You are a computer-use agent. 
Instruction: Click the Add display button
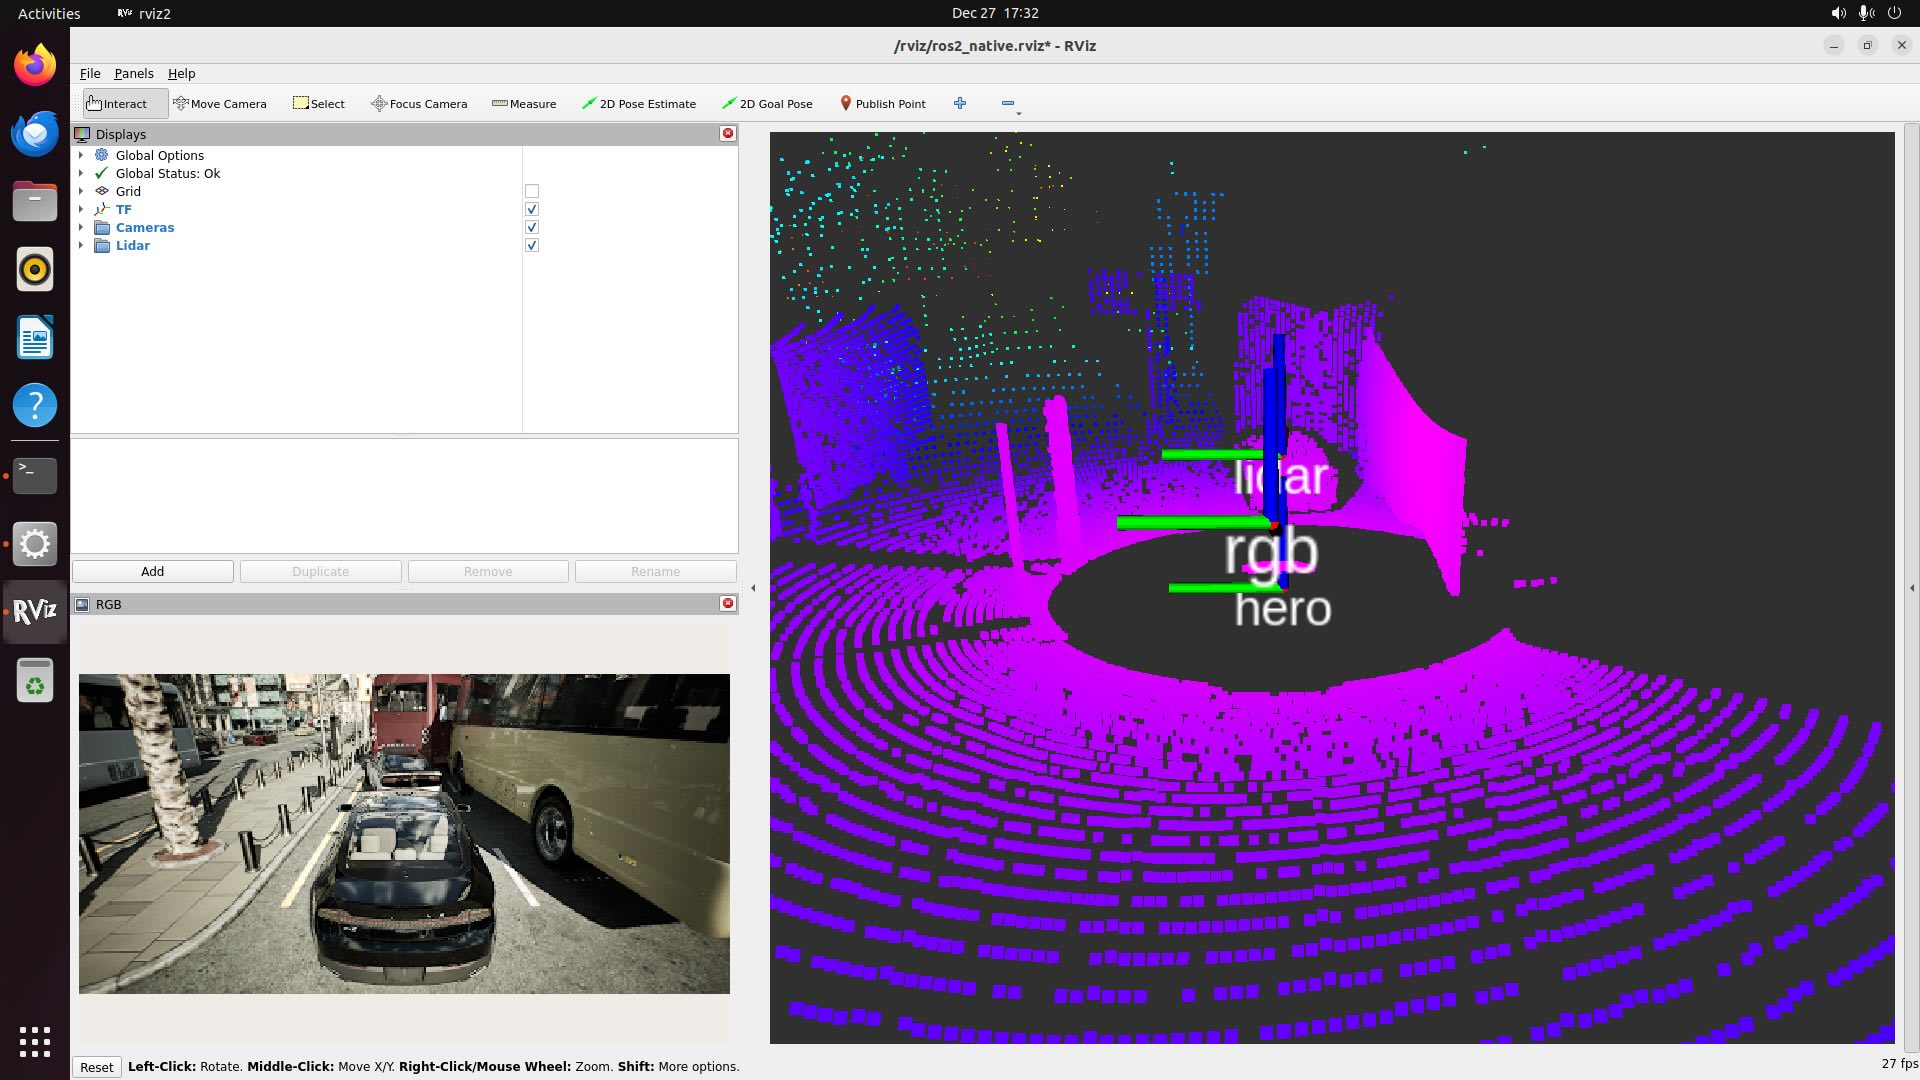click(153, 571)
